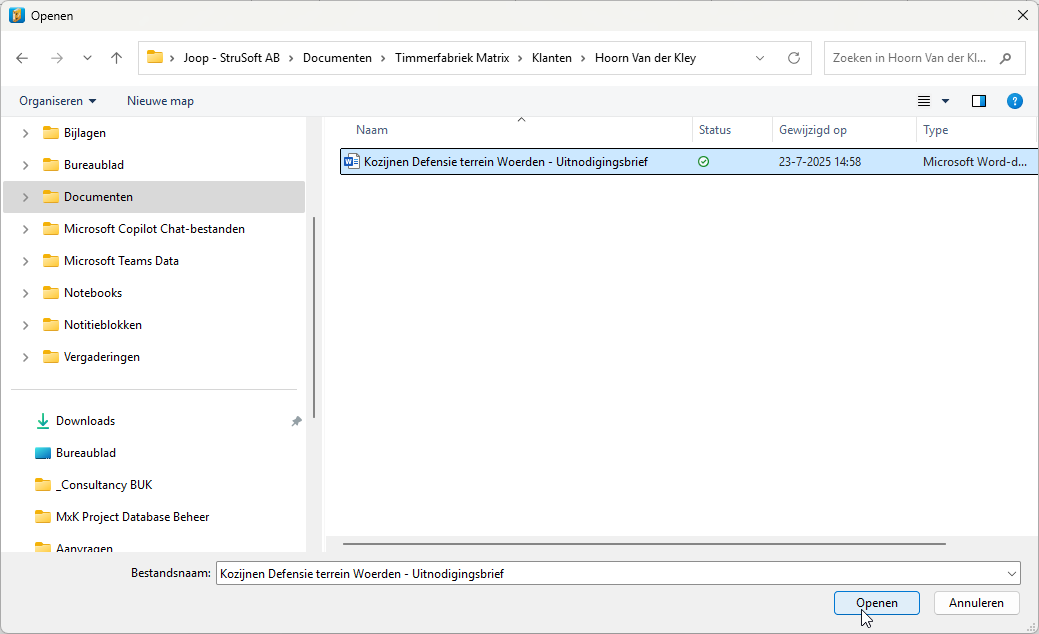Click the Annuleren button
1039x634 pixels.
click(x=976, y=603)
